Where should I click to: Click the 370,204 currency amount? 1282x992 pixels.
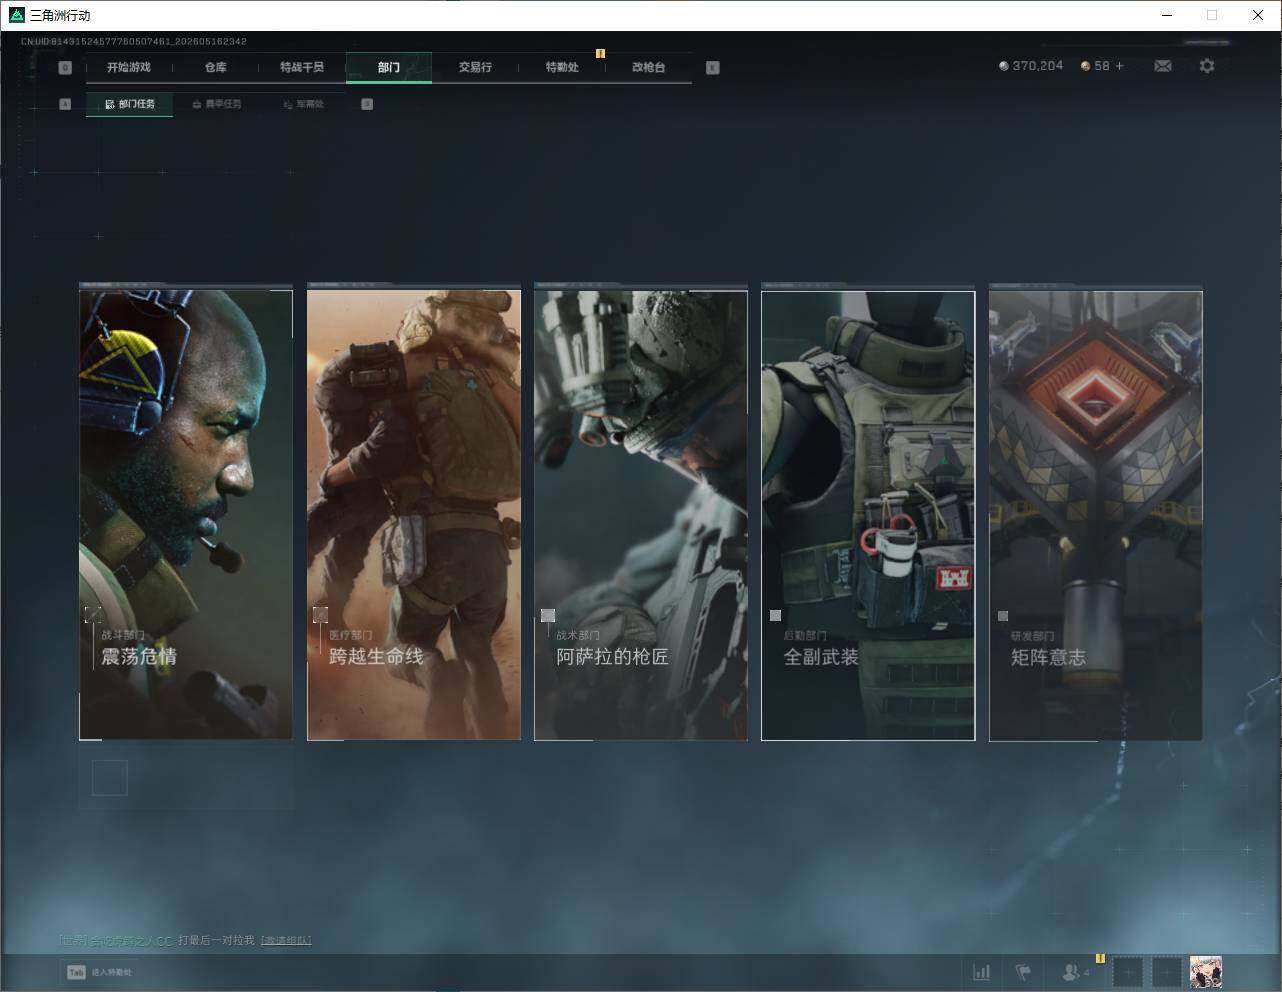(x=1038, y=66)
